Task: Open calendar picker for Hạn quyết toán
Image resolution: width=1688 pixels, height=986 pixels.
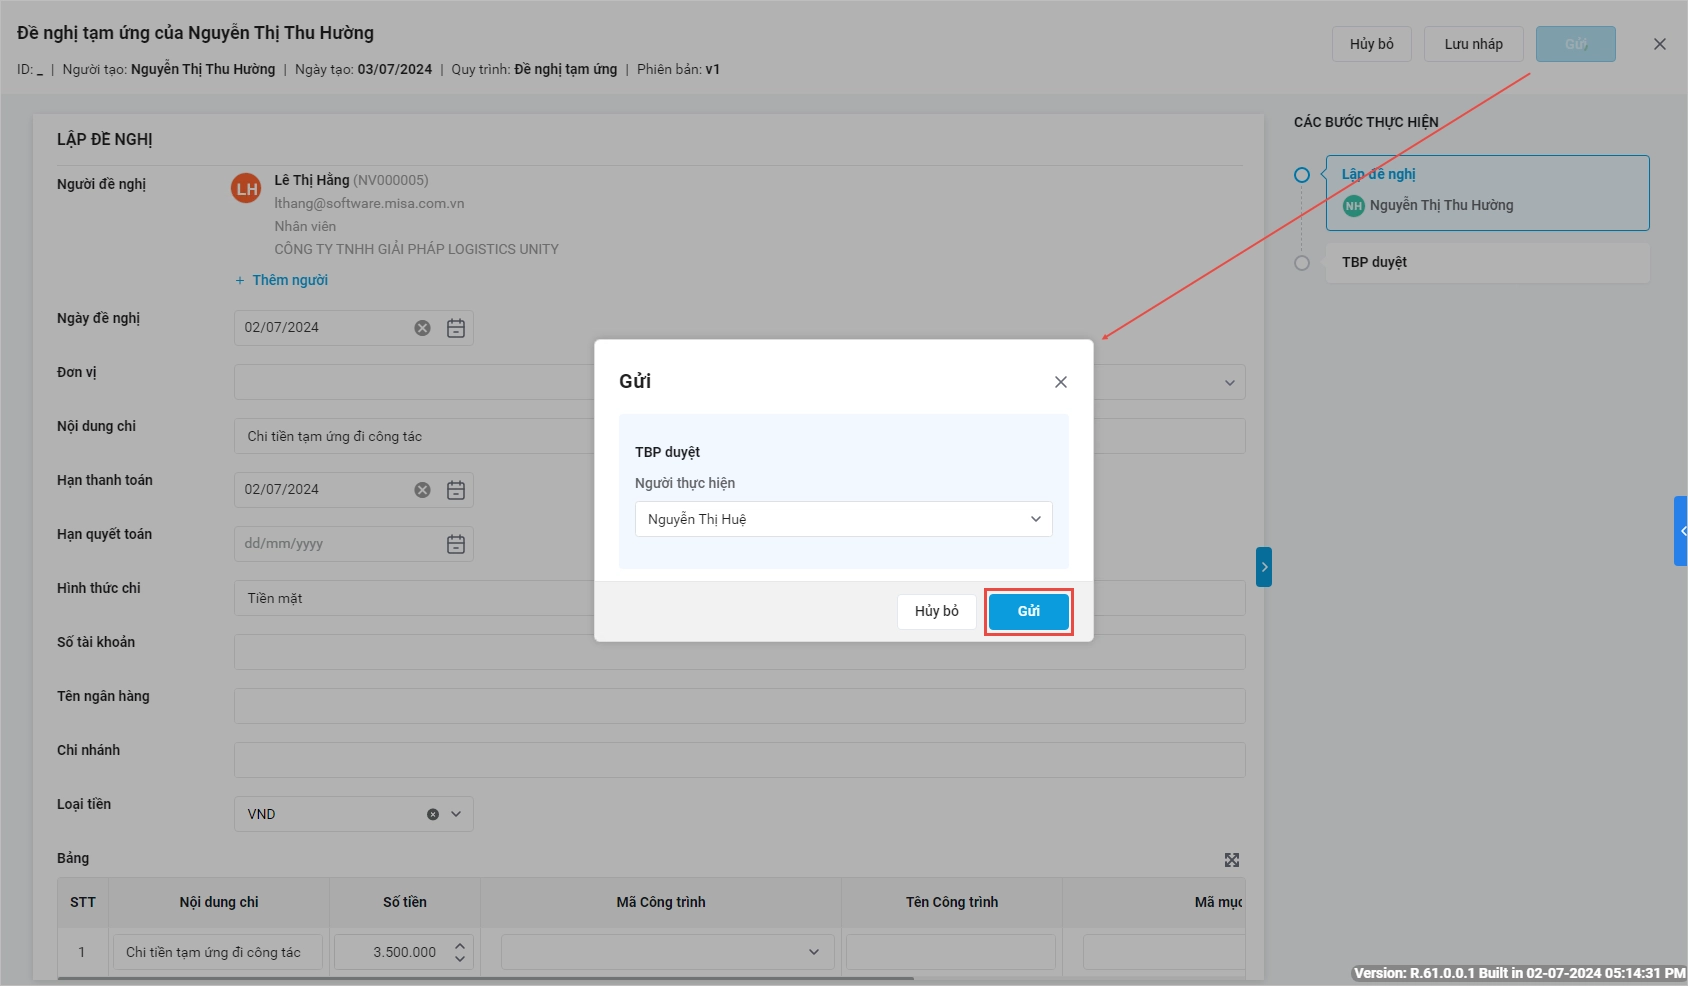Action: click(456, 544)
